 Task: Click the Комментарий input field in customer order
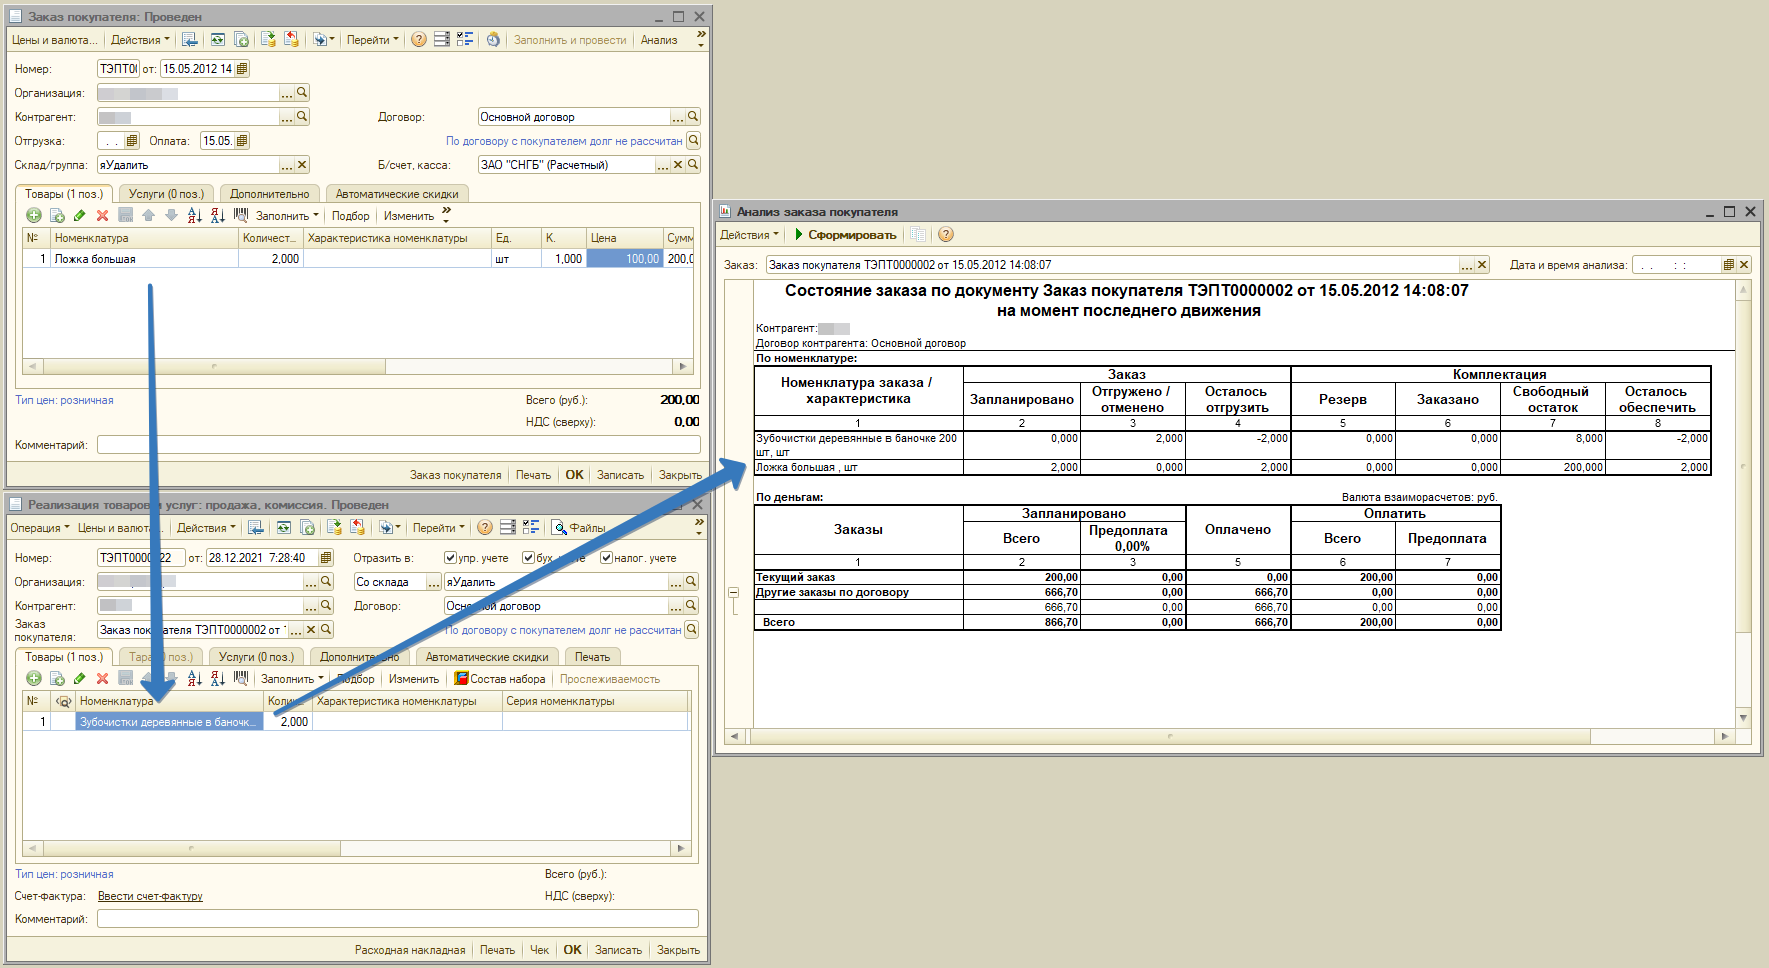coord(398,445)
